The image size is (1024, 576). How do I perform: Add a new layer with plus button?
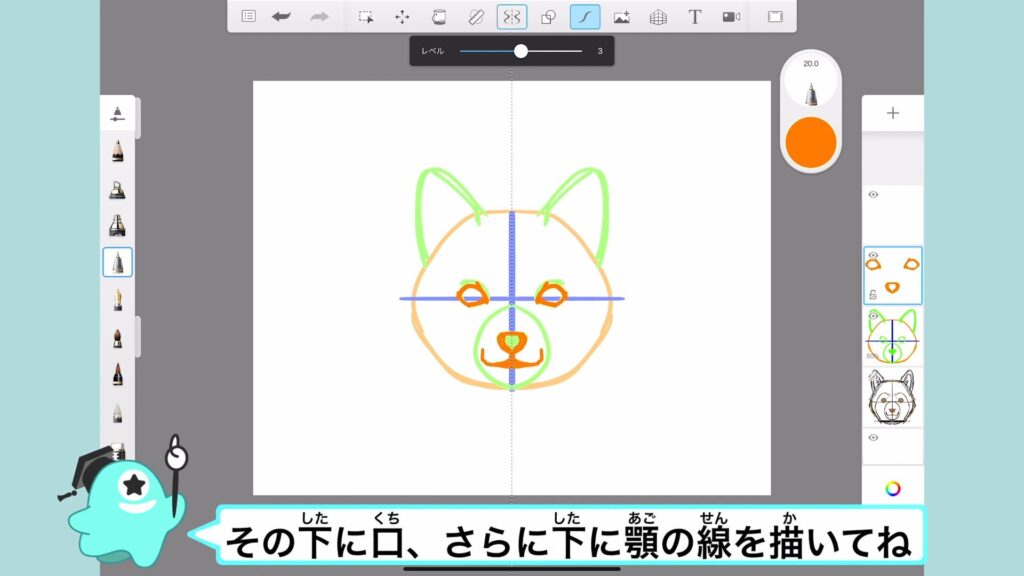point(893,113)
